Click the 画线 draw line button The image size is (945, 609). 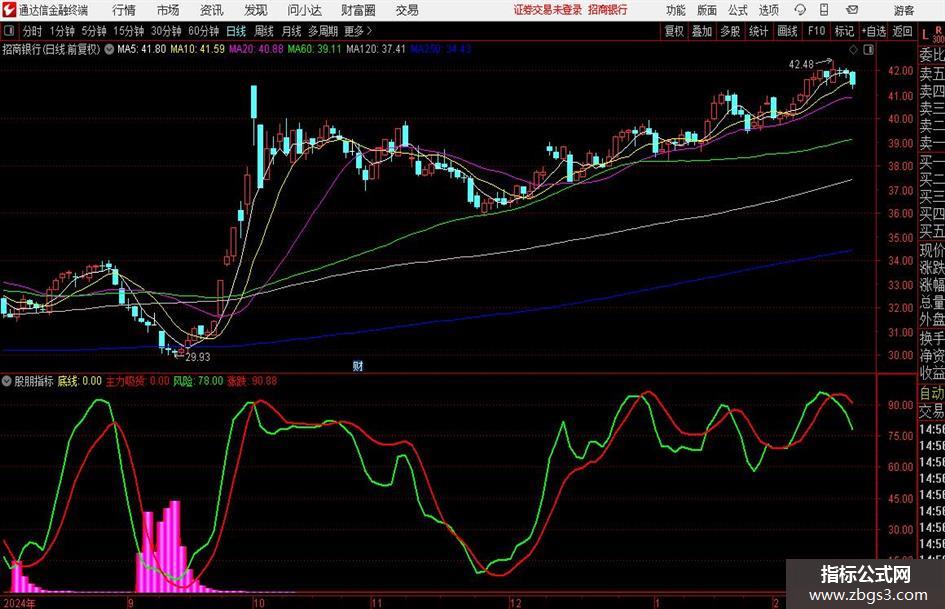tap(787, 31)
